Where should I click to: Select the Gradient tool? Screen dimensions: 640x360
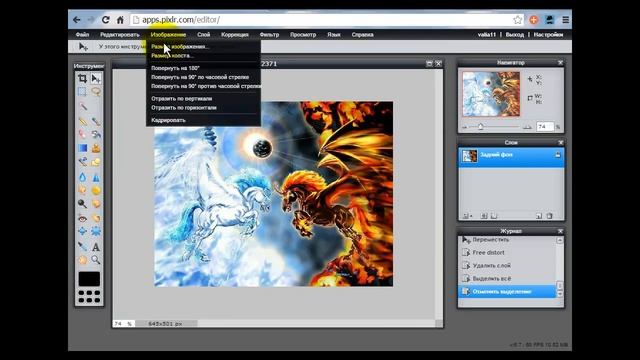(x=82, y=148)
